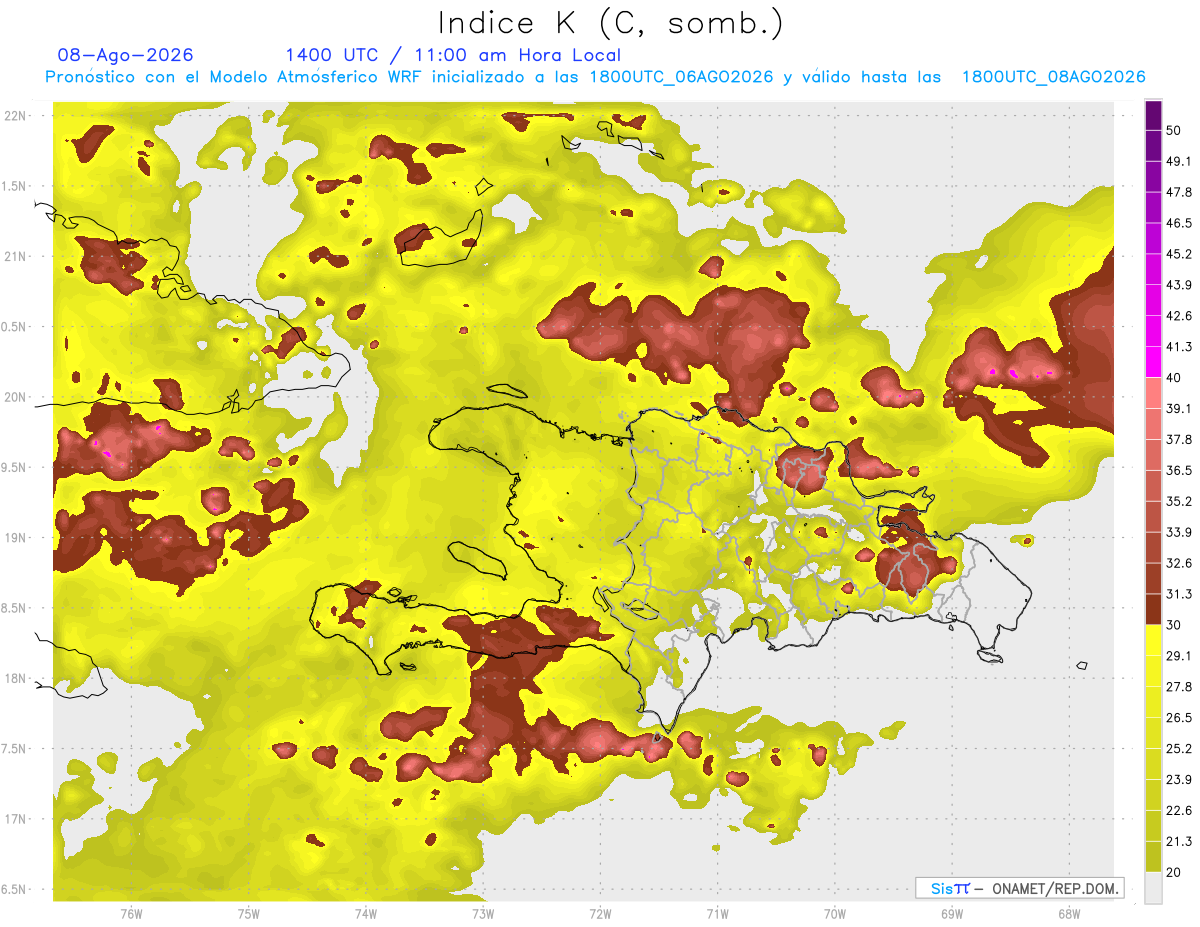Click the color scale value 43.9
The height and width of the screenshot is (927, 1200).
[x=1179, y=285]
